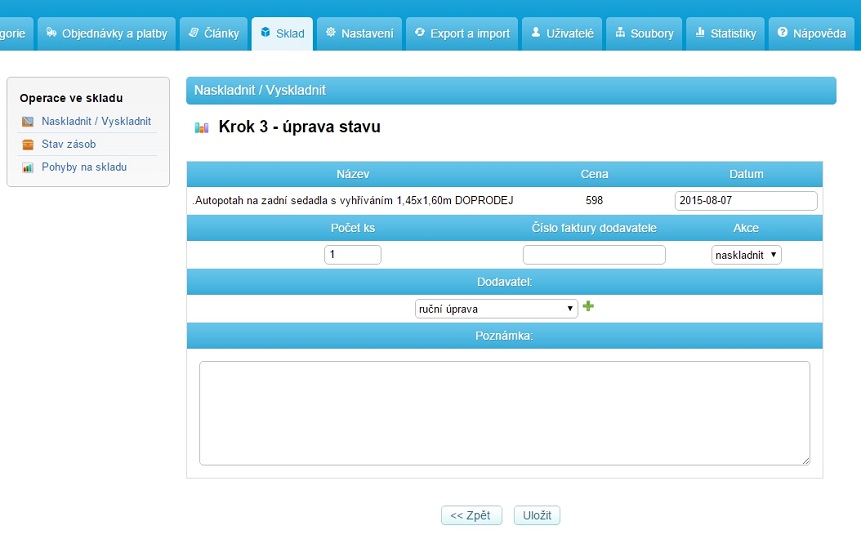Click the truck icon on Objednávky tab
This screenshot has height=539, width=861.
[x=51, y=33]
